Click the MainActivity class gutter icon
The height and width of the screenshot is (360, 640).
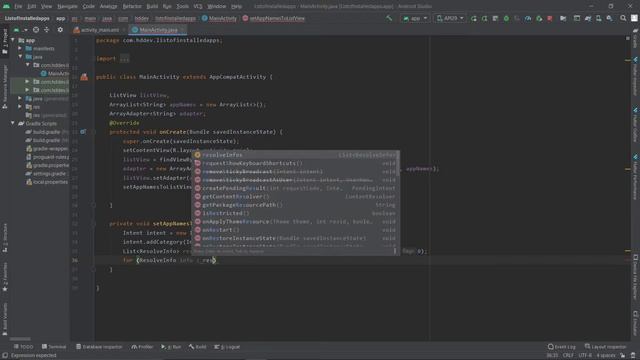coord(84,77)
